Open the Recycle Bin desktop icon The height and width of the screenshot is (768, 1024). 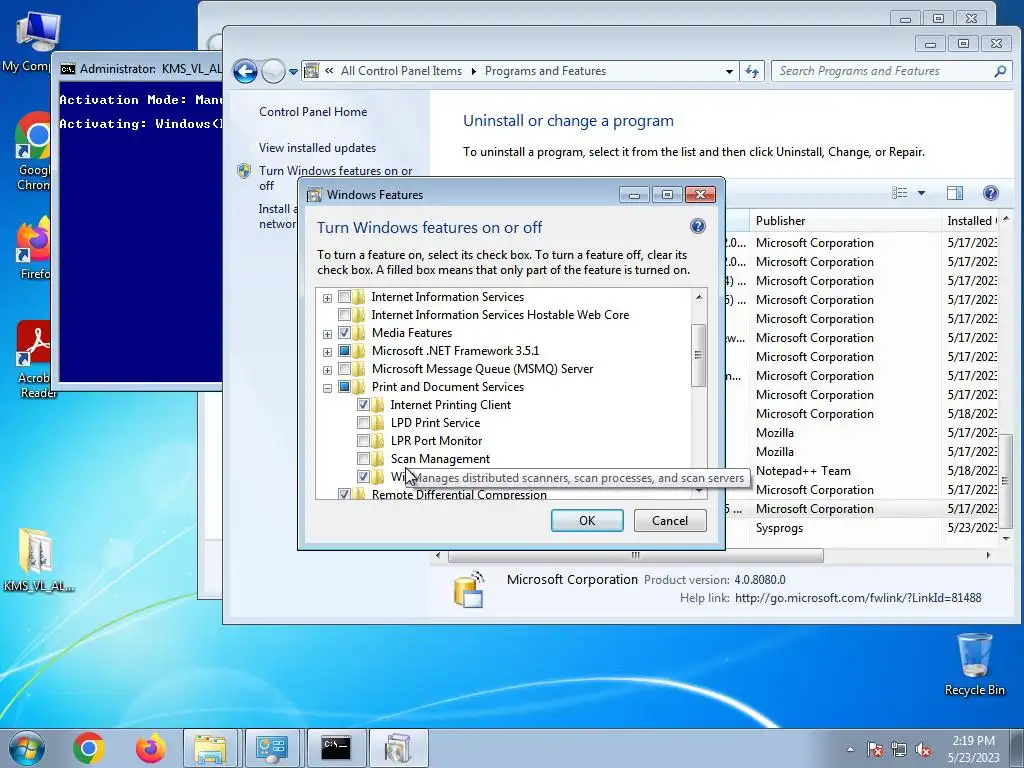974,664
